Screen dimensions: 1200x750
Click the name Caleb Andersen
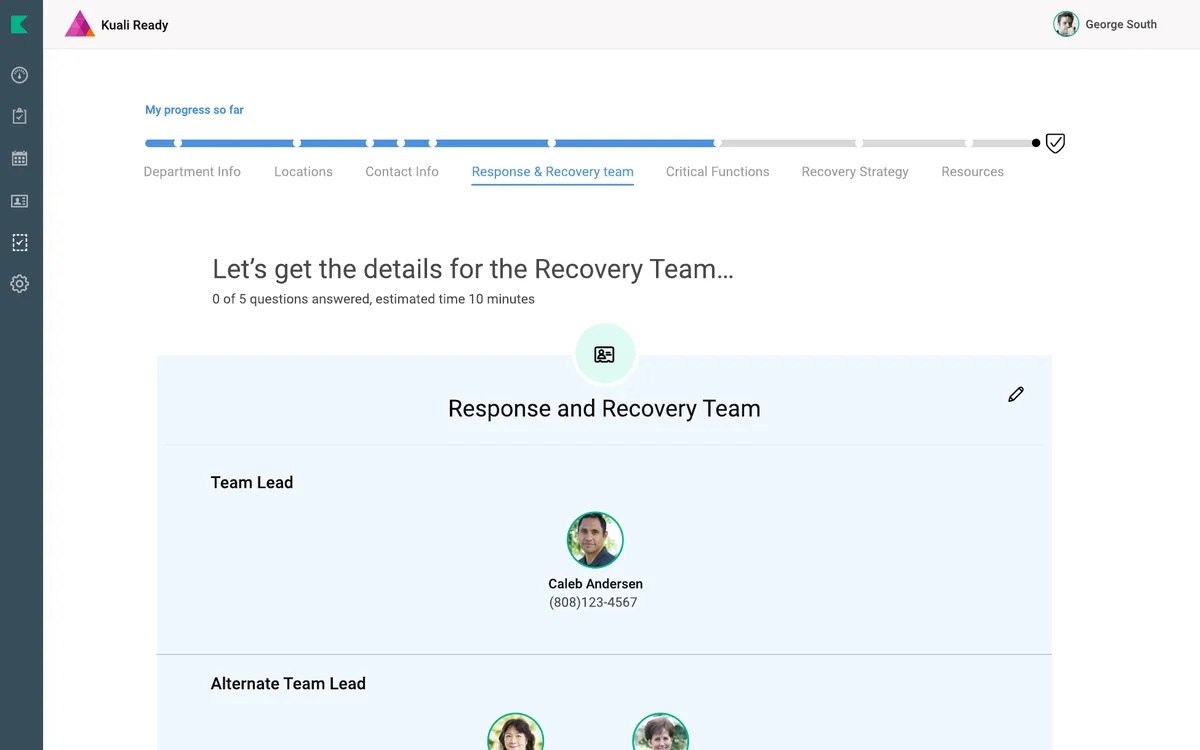pyautogui.click(x=595, y=584)
